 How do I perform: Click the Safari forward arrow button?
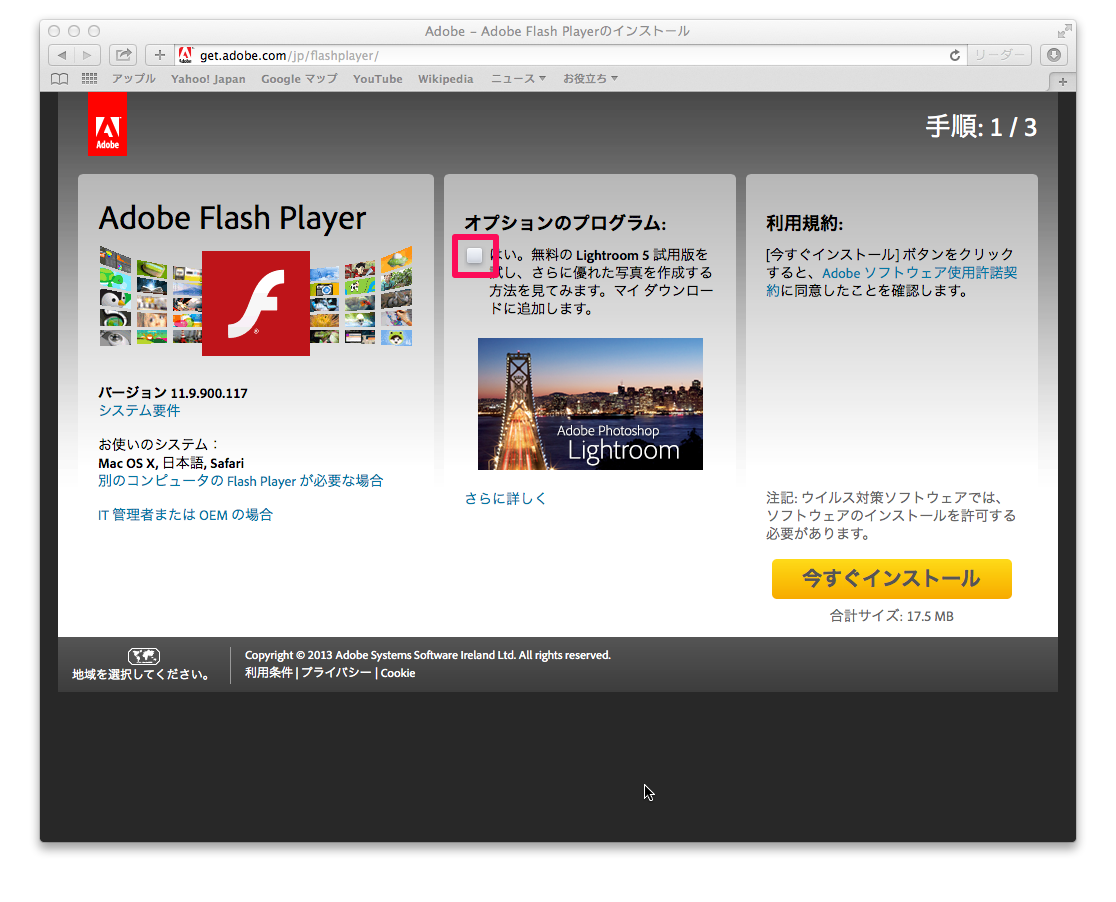coord(88,55)
